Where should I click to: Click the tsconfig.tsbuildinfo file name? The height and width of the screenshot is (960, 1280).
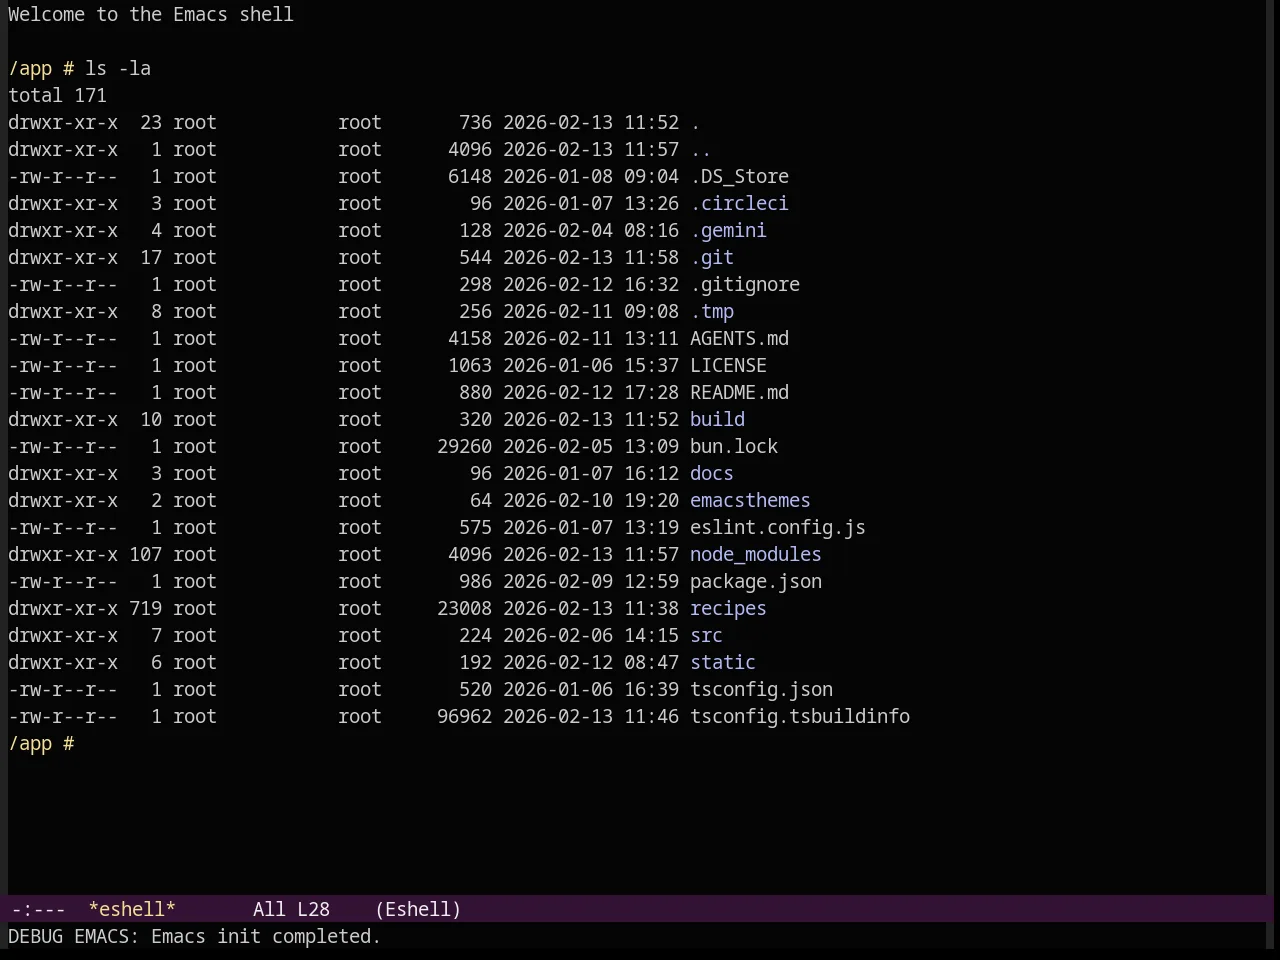click(800, 717)
